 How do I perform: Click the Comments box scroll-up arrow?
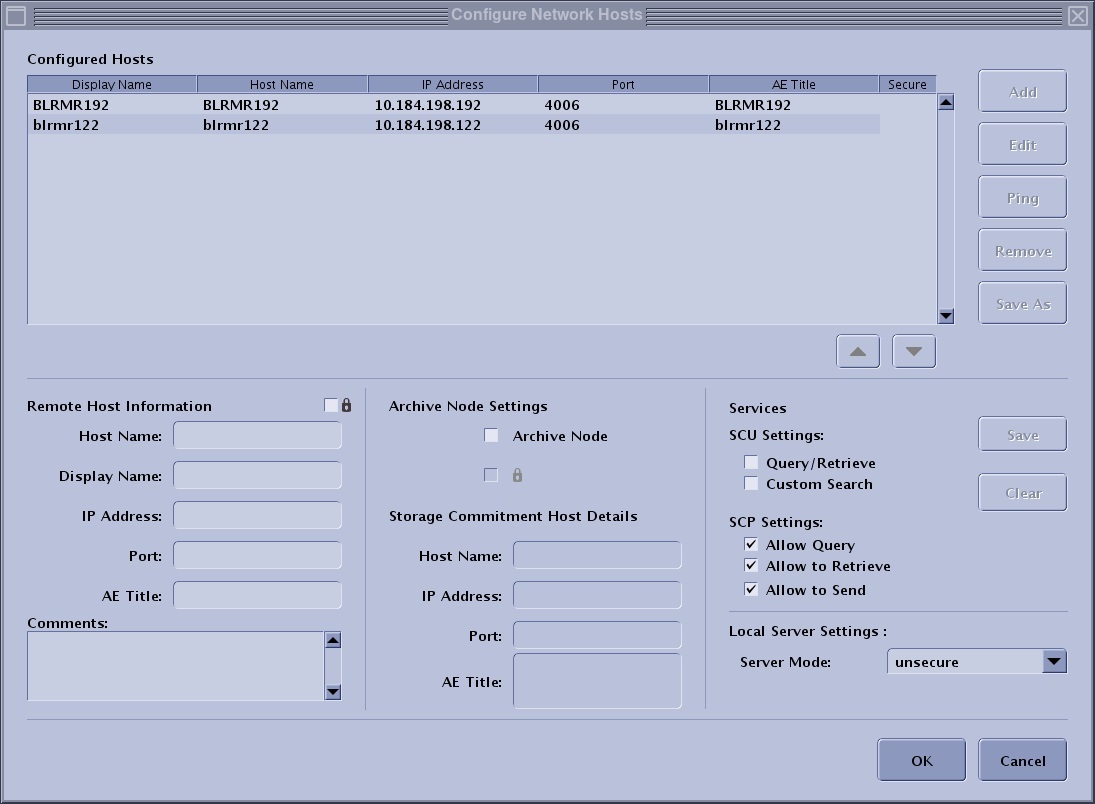click(333, 640)
